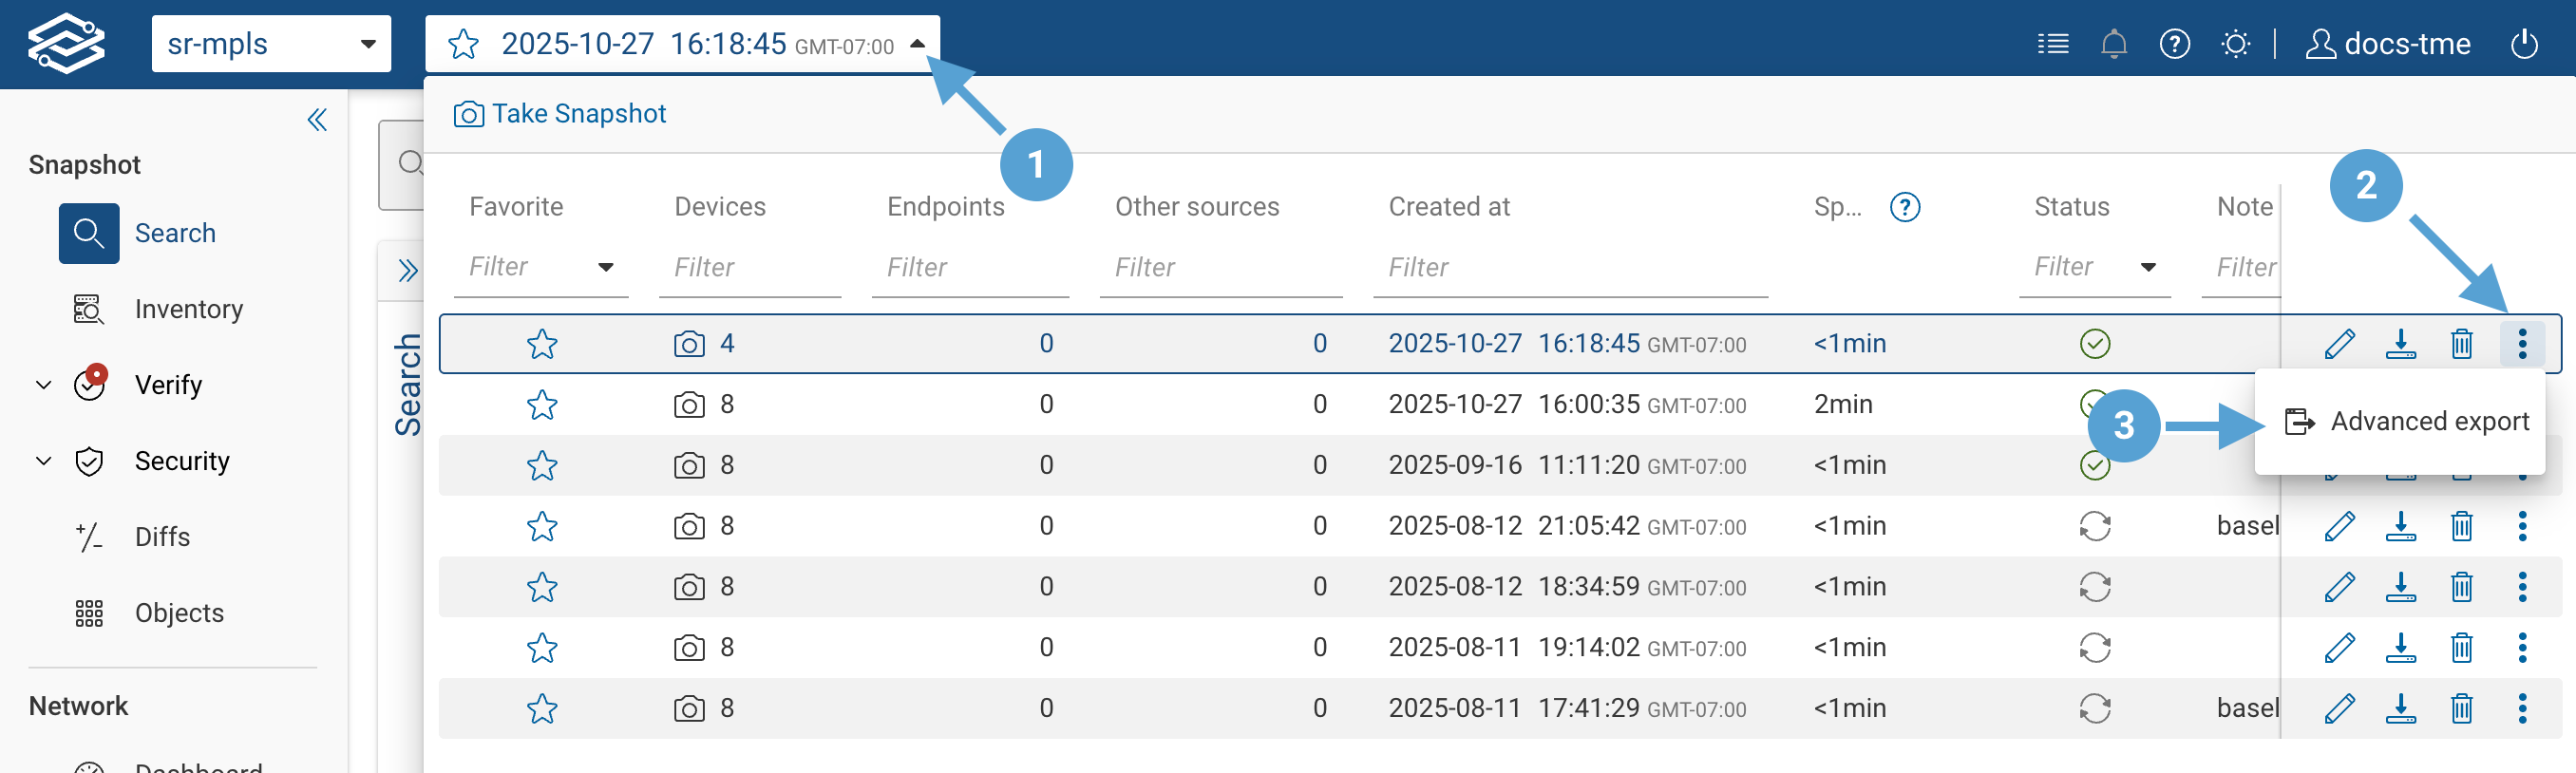Click the Created at filter field
Screen dimensions: 2576x773
click(1568, 267)
